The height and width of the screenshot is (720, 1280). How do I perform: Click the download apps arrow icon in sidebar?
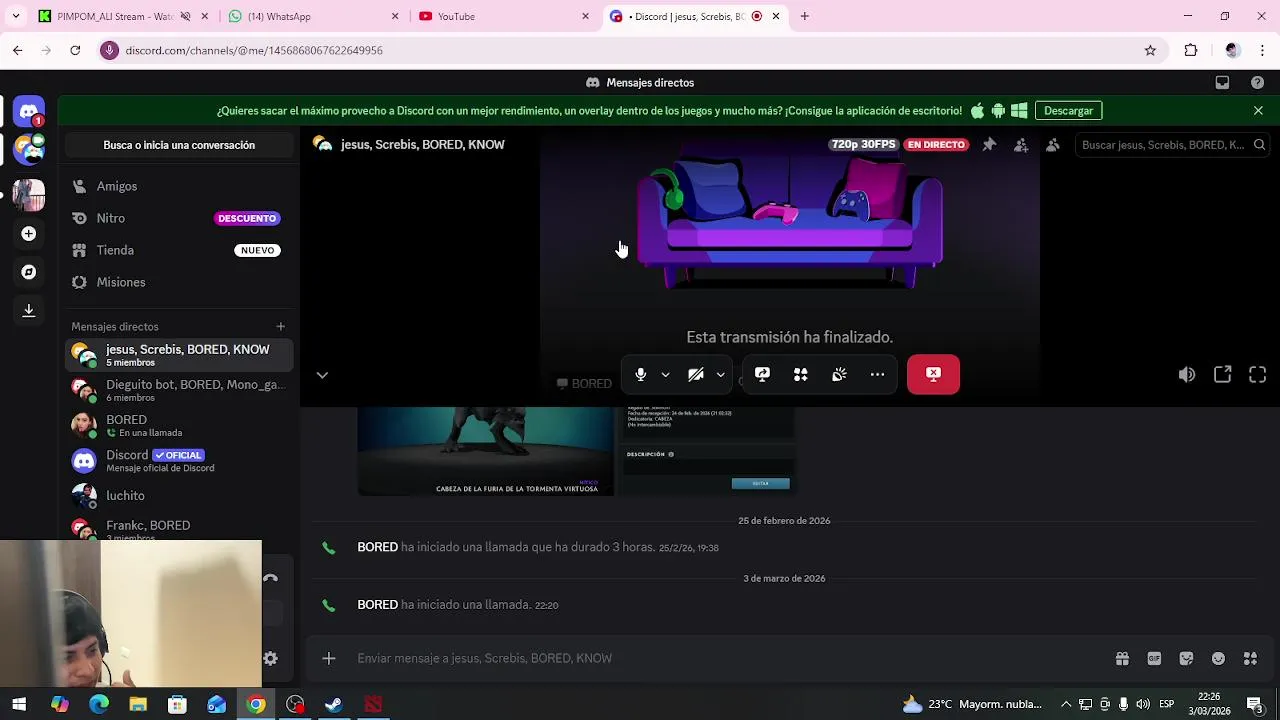29,310
